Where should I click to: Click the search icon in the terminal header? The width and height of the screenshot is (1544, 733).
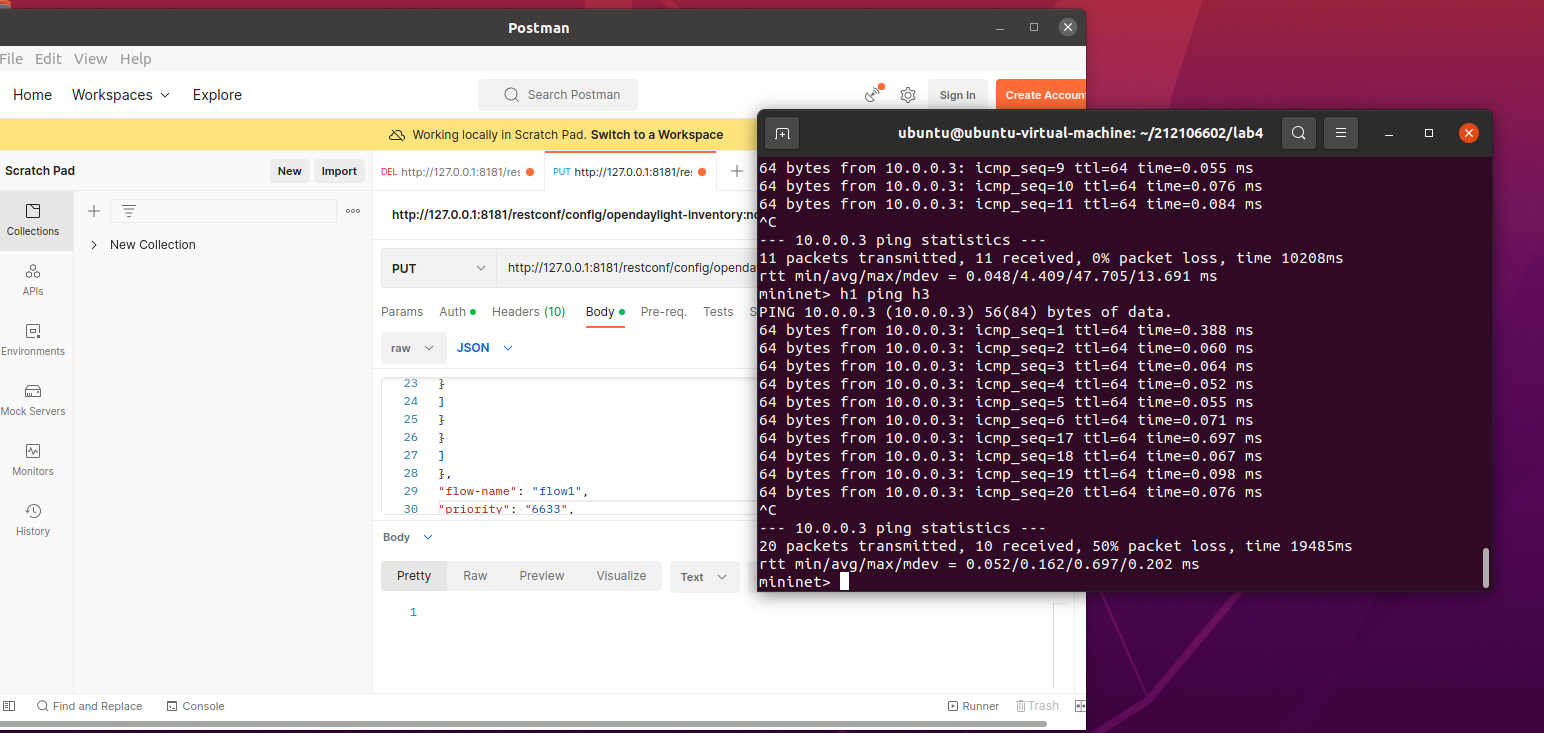(x=1299, y=133)
